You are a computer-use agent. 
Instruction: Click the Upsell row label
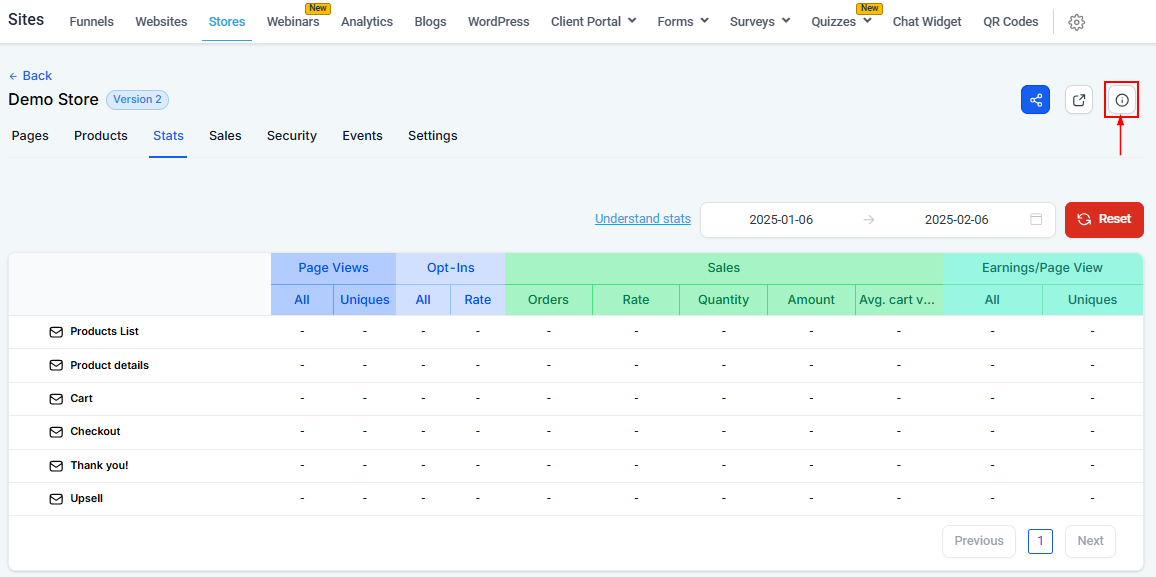[86, 498]
